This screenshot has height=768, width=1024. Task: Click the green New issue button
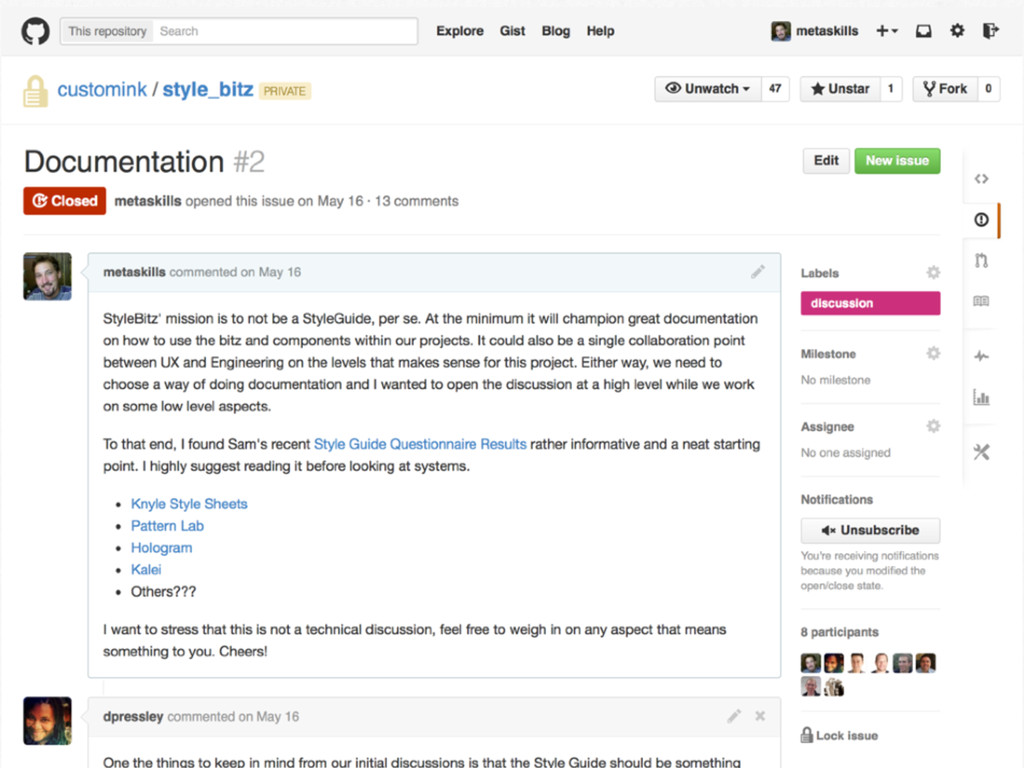pos(897,161)
